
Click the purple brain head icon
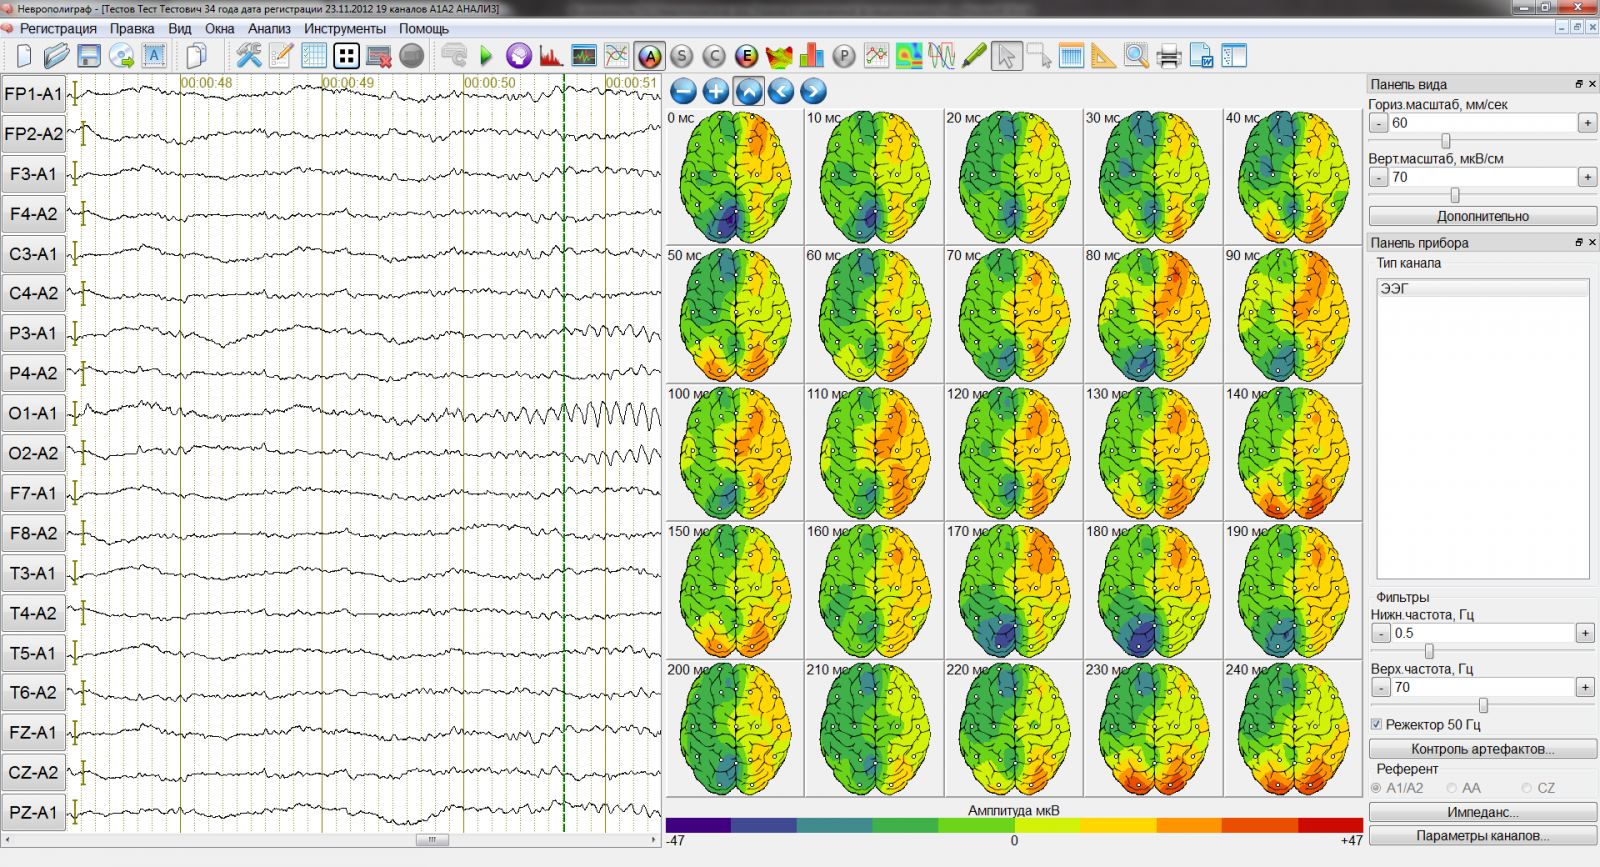coord(518,56)
